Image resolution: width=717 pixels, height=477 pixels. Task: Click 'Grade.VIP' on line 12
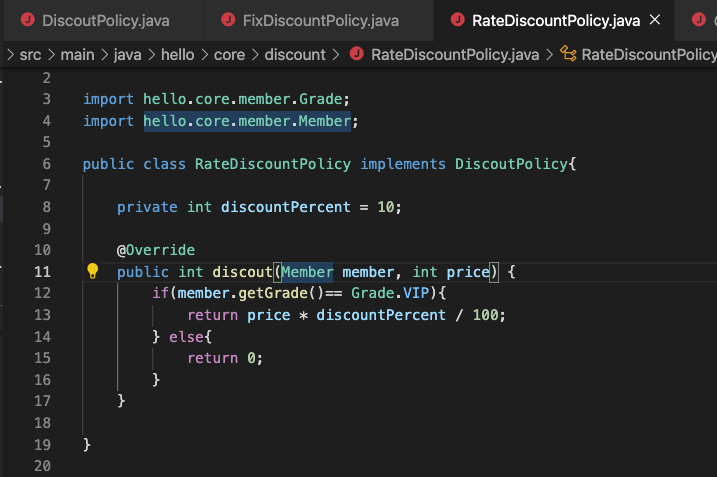[x=391, y=293]
